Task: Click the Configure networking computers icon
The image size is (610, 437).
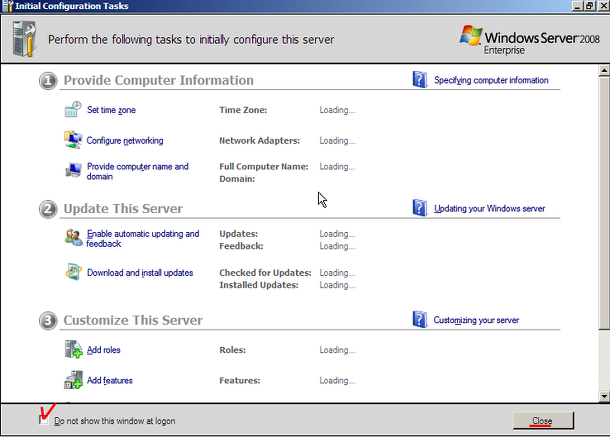Action: pyautogui.click(x=73, y=140)
